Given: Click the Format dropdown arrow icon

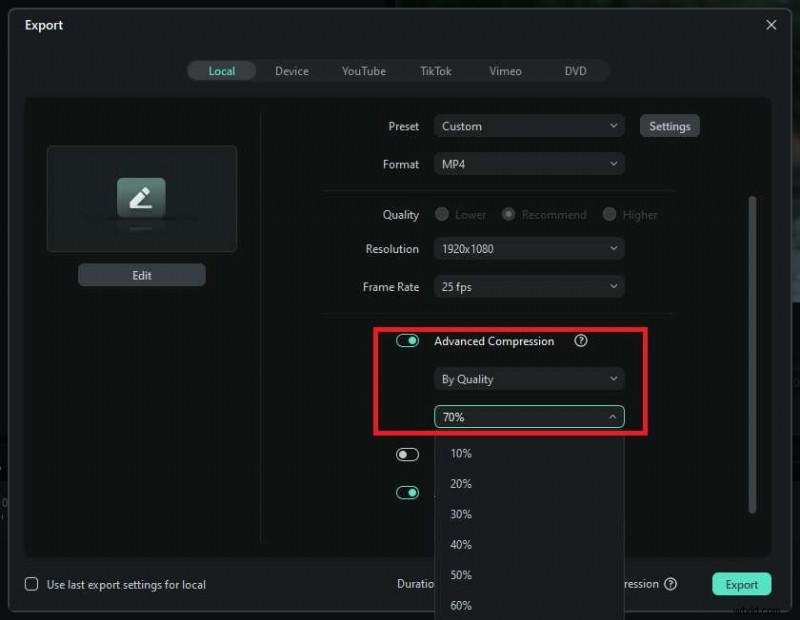Looking at the screenshot, I should pyautogui.click(x=614, y=163).
